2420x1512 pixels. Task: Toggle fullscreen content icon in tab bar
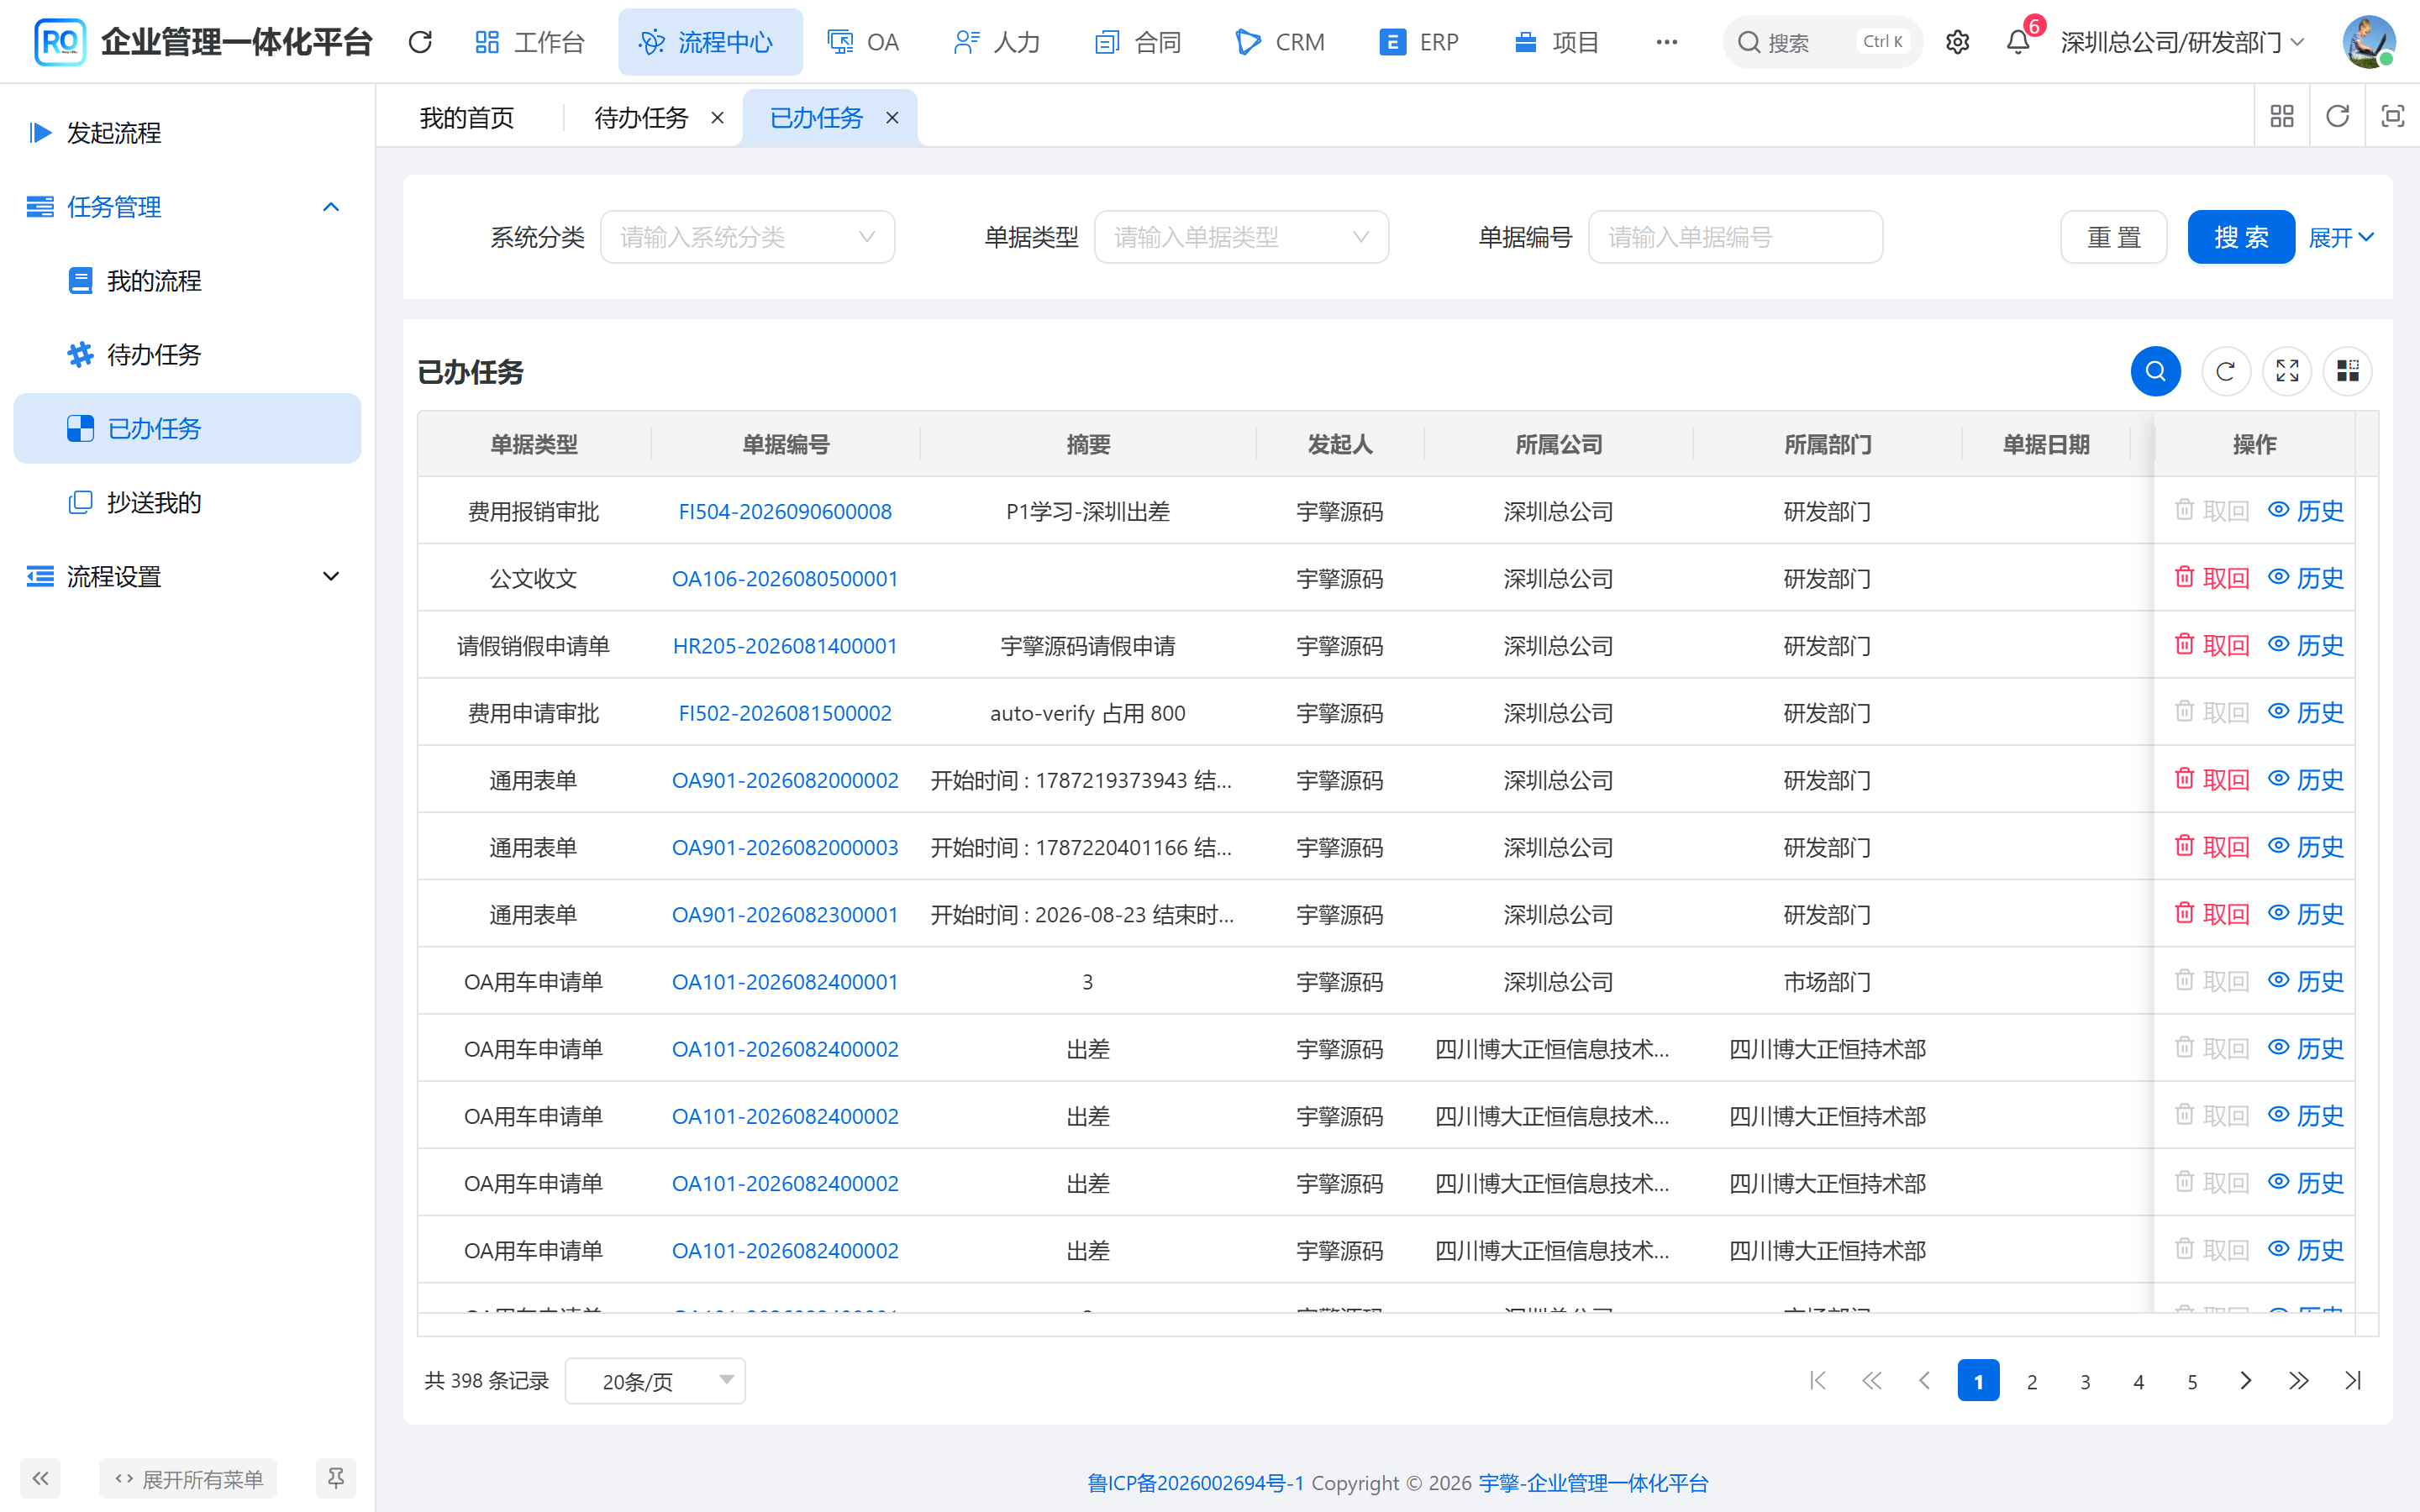(x=2392, y=117)
